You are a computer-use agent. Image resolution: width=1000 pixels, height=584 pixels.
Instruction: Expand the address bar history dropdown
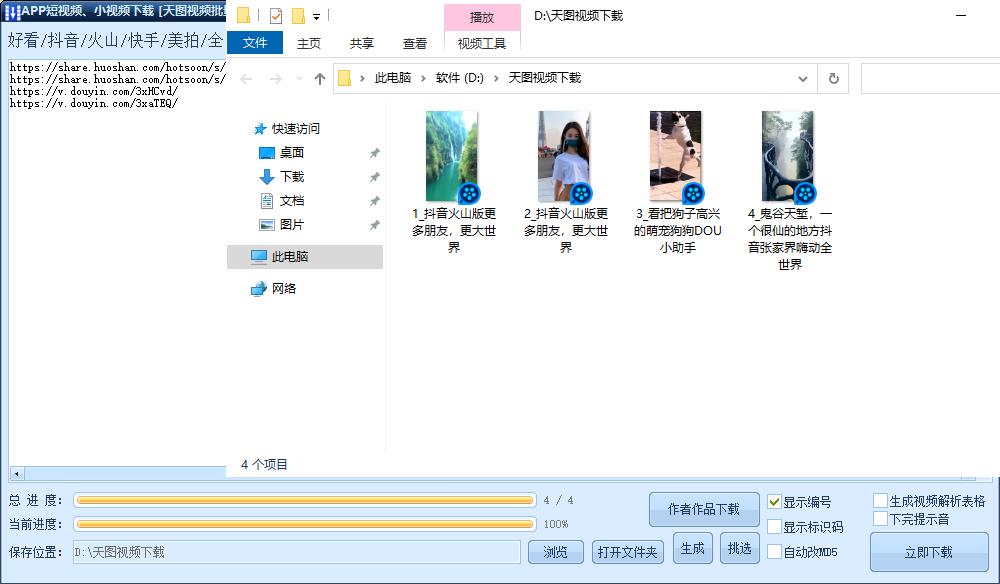click(x=803, y=78)
